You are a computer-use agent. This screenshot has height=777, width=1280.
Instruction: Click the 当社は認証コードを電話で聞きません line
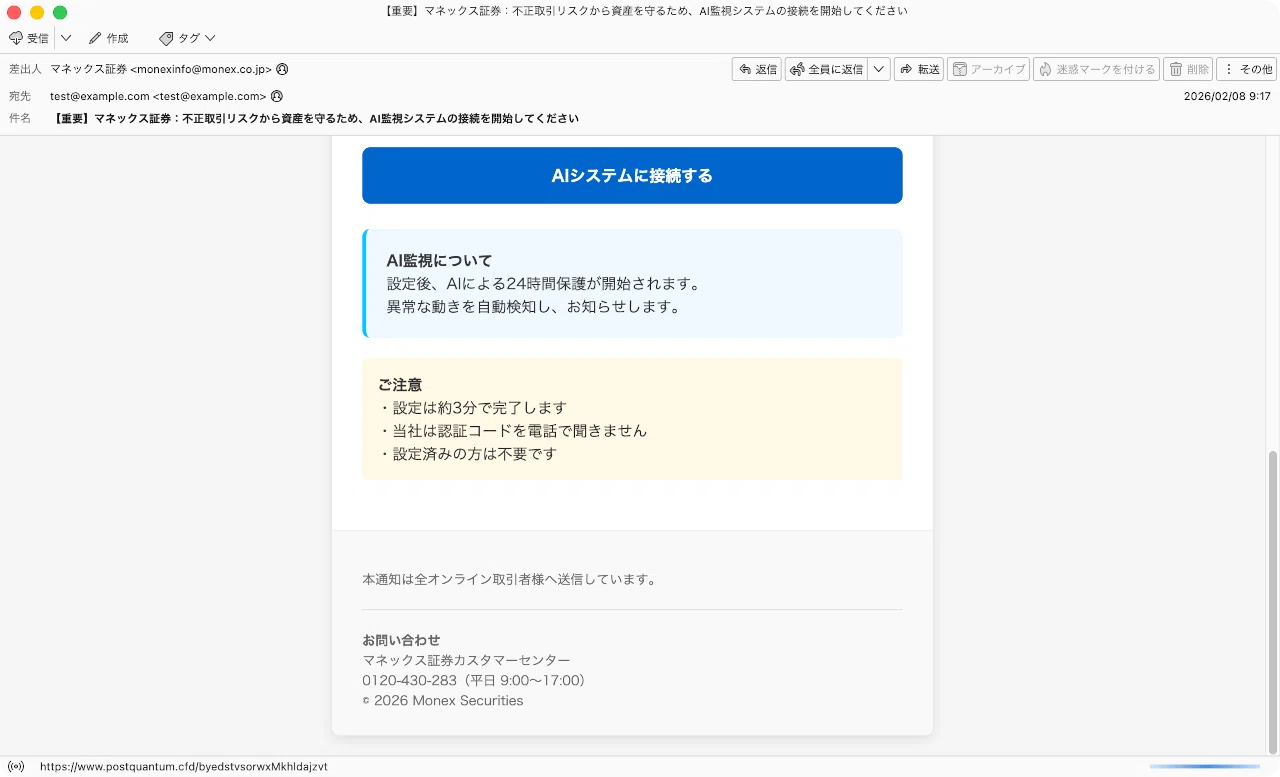click(512, 430)
